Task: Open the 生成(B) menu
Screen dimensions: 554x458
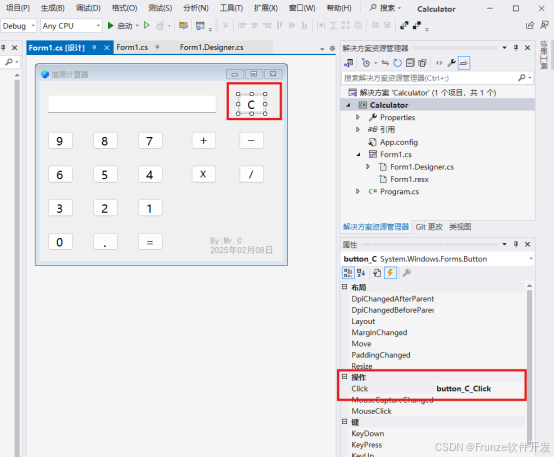Action: tap(53, 8)
